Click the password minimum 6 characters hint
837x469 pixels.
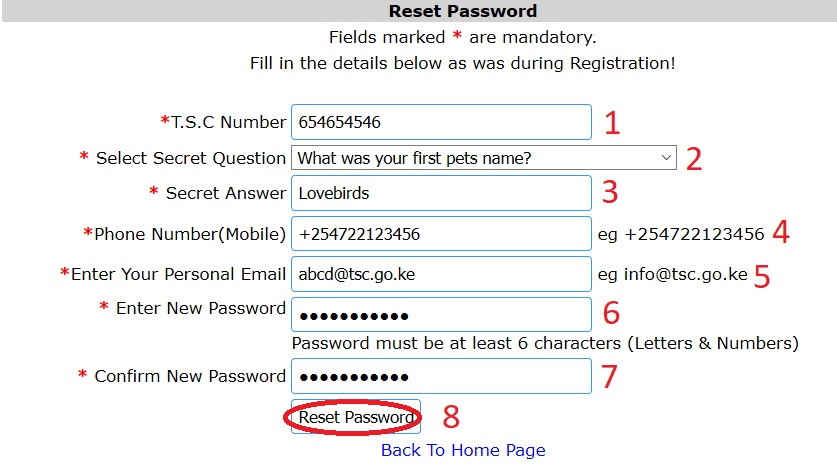click(x=545, y=344)
